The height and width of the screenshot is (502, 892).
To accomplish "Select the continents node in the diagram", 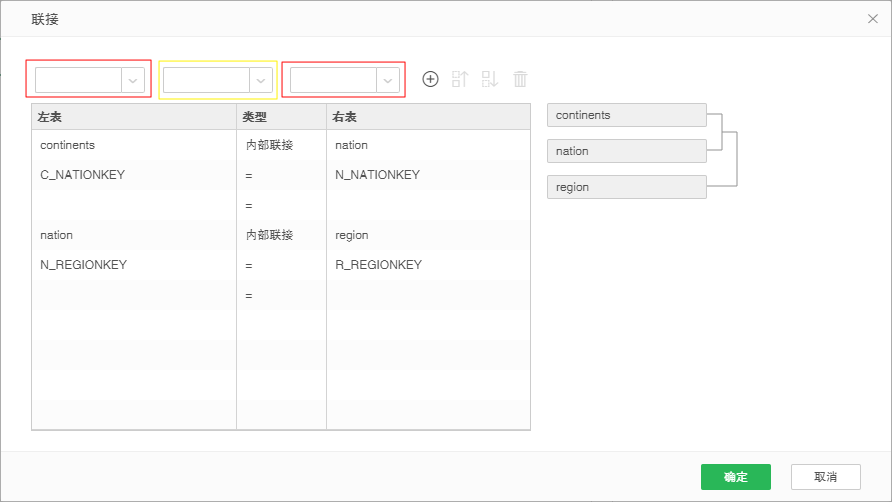I will point(626,115).
